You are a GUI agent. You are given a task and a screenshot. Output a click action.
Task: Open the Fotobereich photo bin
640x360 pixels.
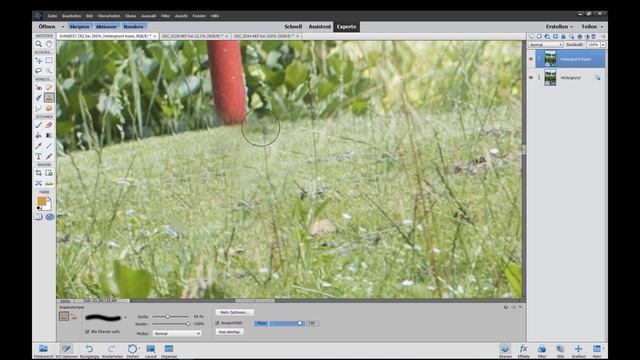pyautogui.click(x=43, y=351)
